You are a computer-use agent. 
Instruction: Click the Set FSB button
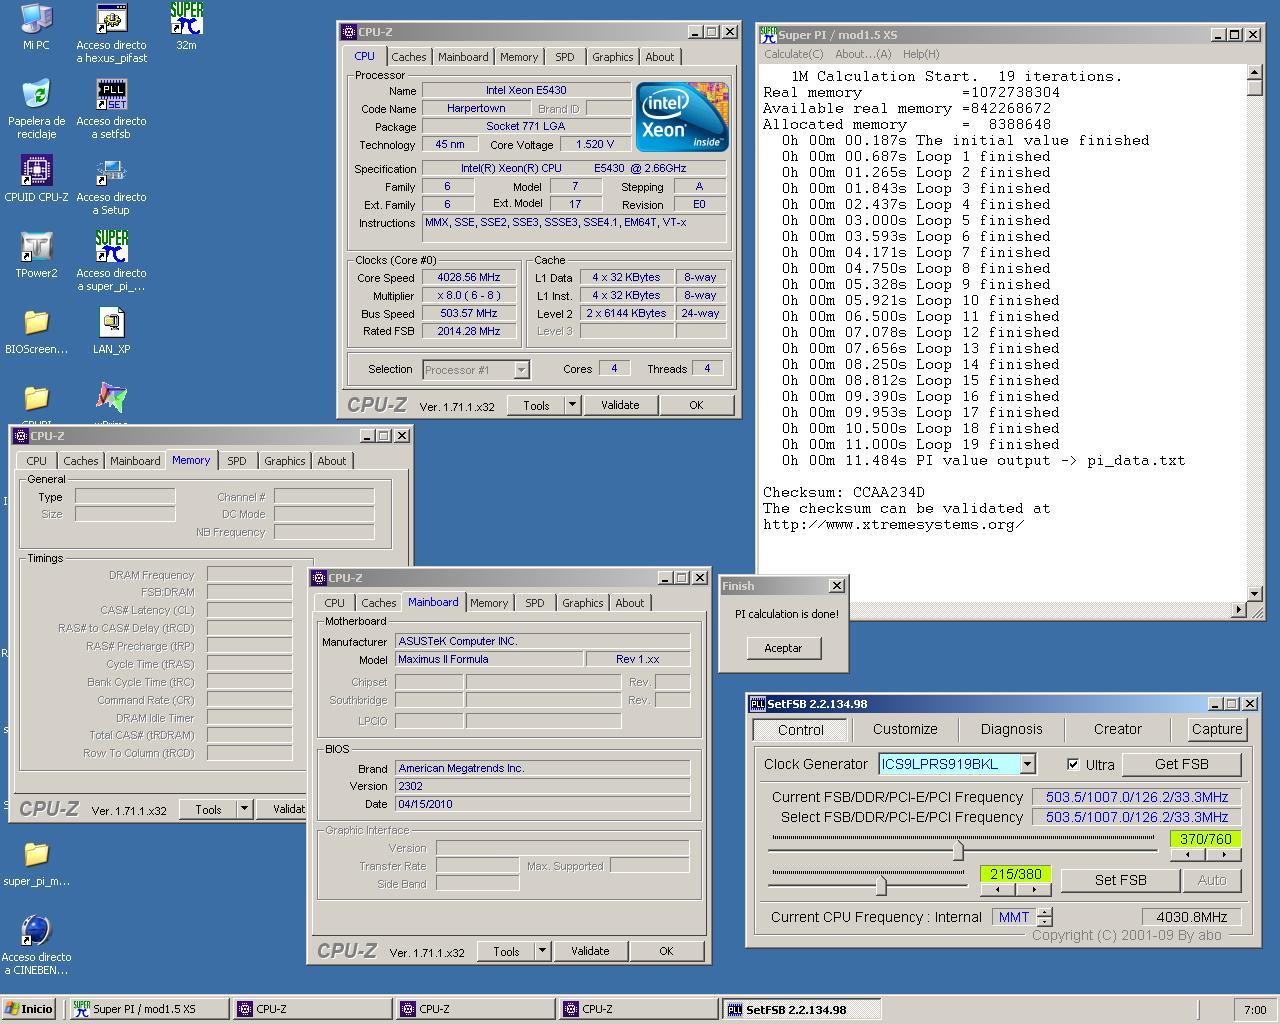click(x=1120, y=880)
